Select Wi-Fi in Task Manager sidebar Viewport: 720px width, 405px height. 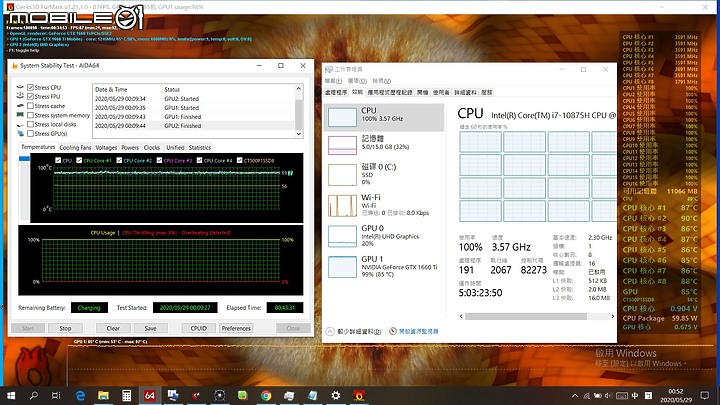tap(384, 205)
